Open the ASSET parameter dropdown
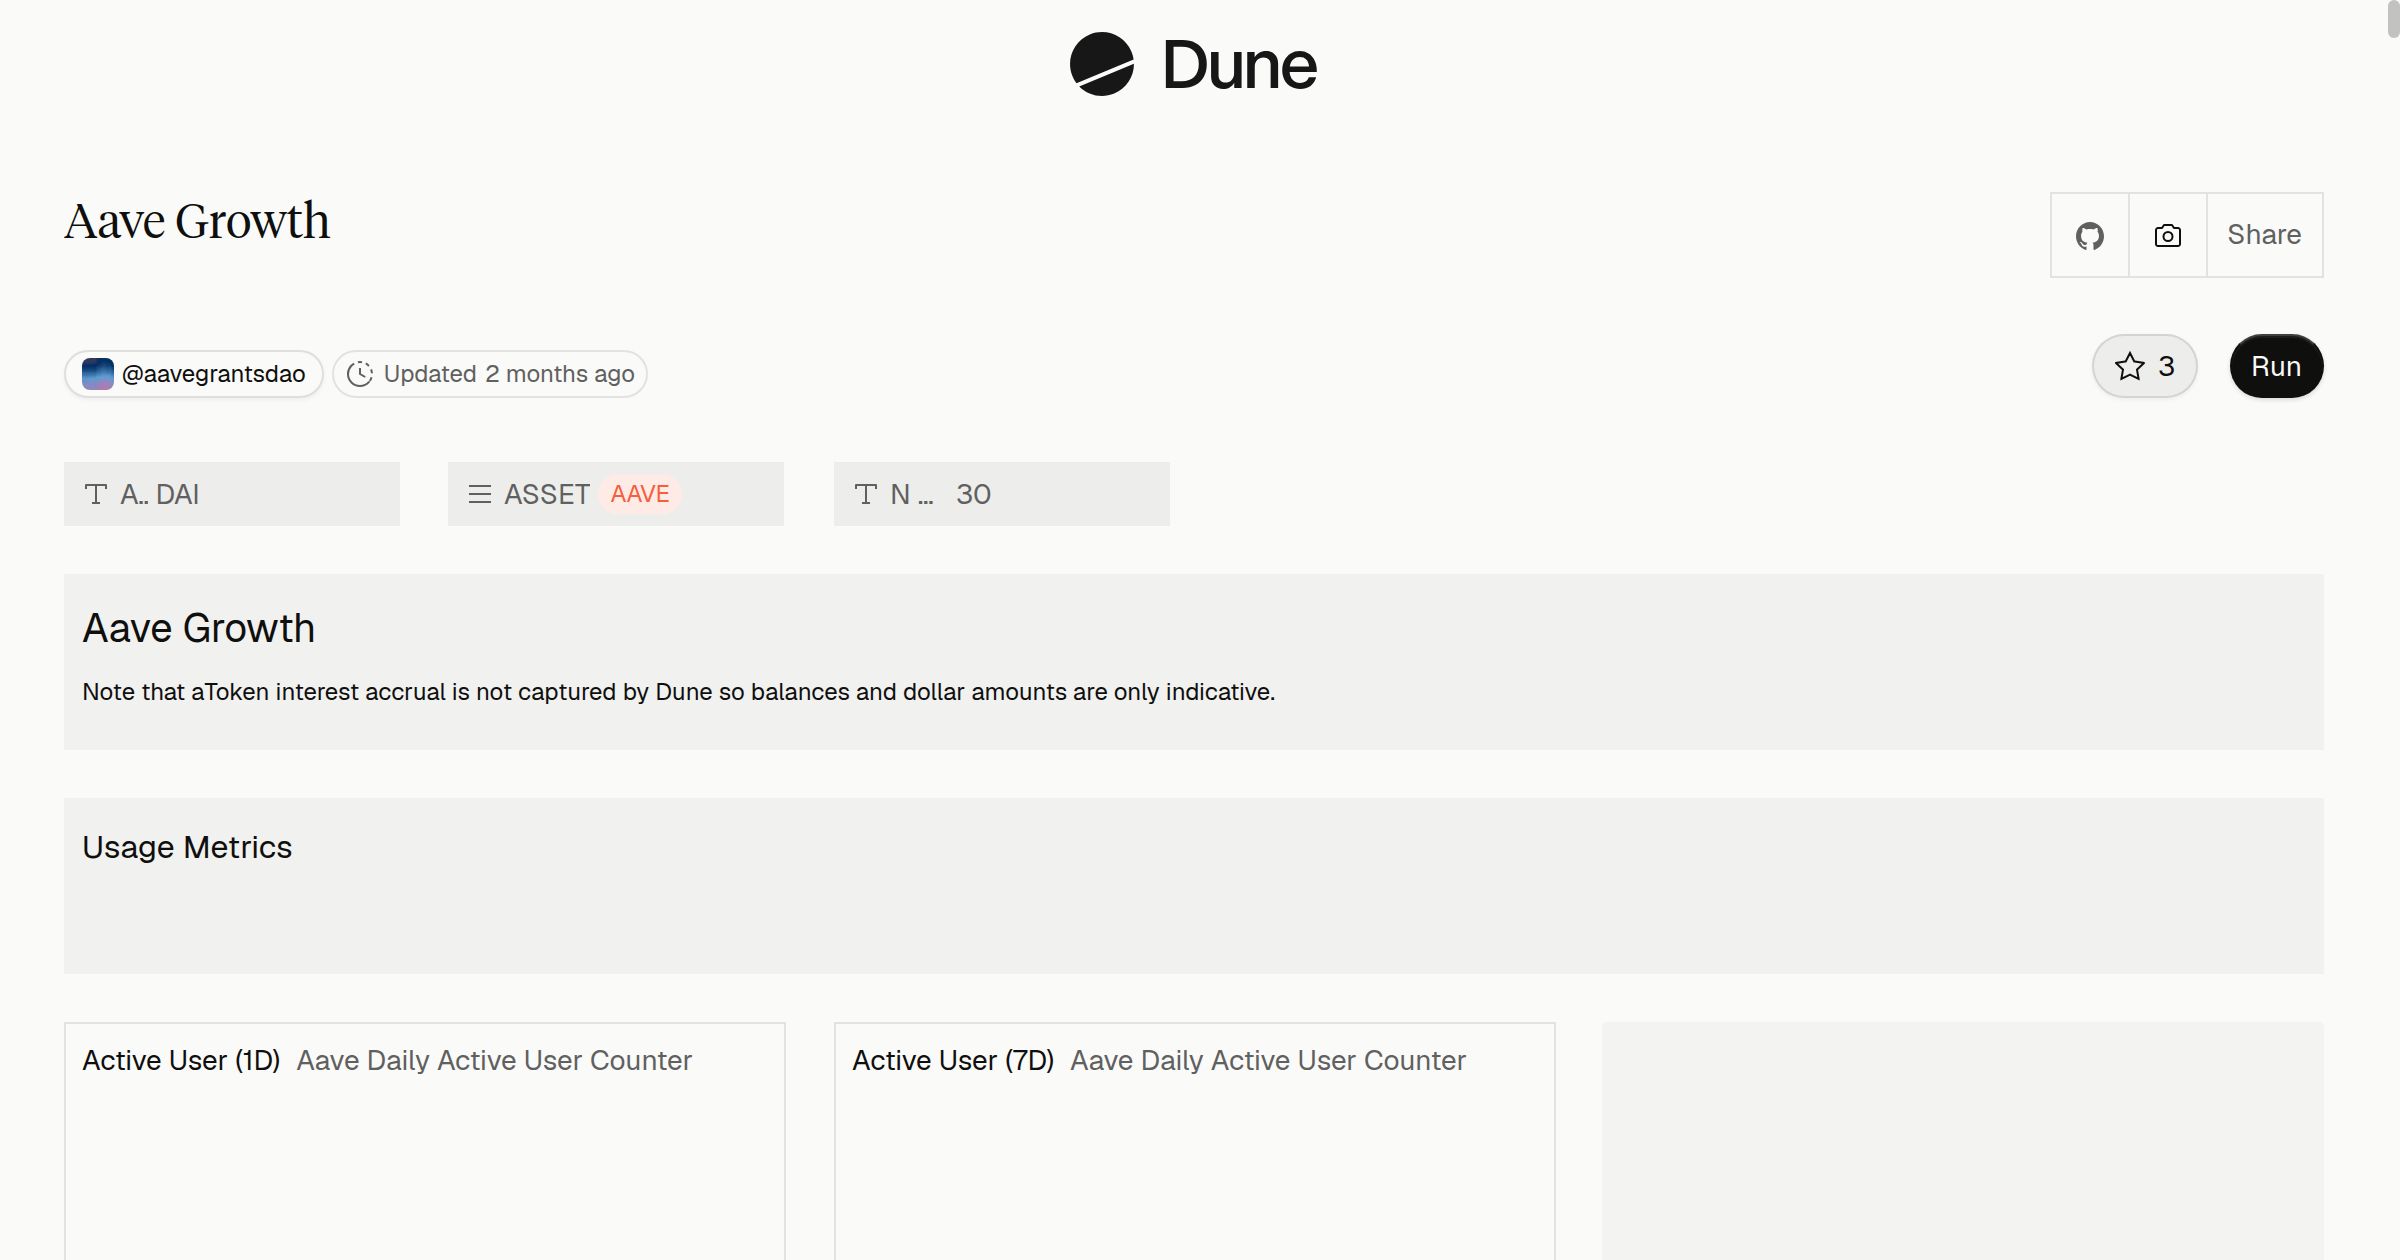 [616, 494]
